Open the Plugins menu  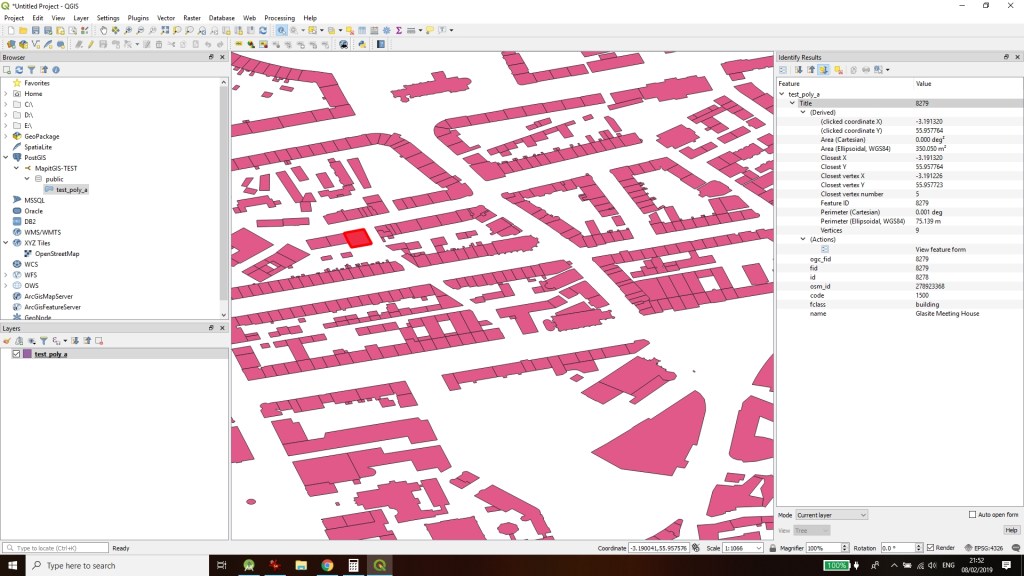[x=138, y=18]
